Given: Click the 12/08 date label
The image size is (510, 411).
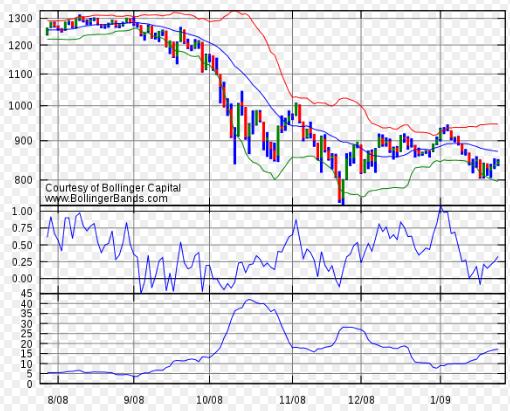Looking at the screenshot, I should pyautogui.click(x=361, y=399).
